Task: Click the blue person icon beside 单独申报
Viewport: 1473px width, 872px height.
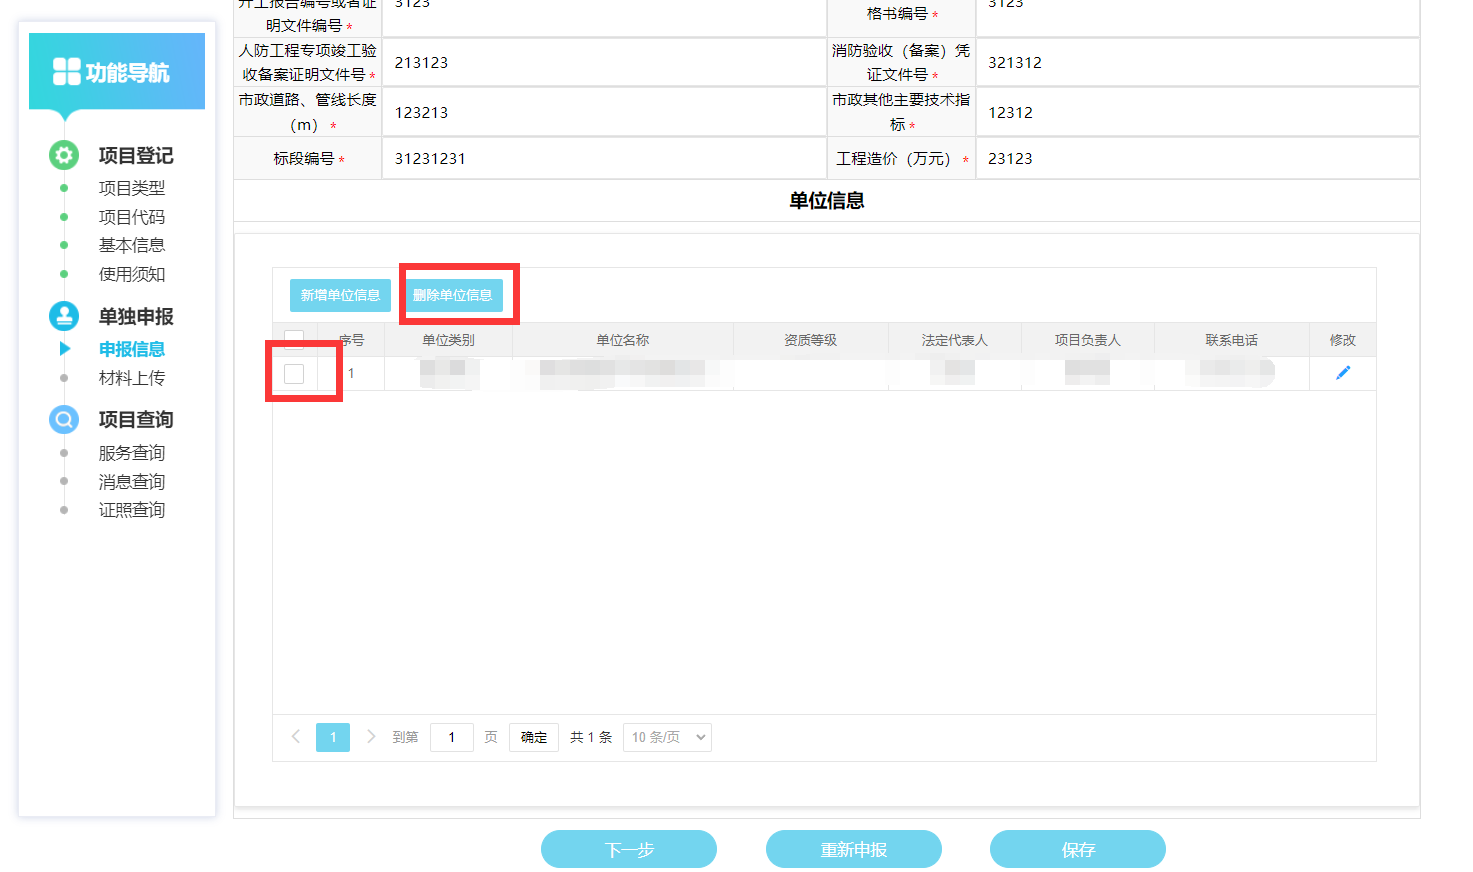Action: click(x=64, y=316)
